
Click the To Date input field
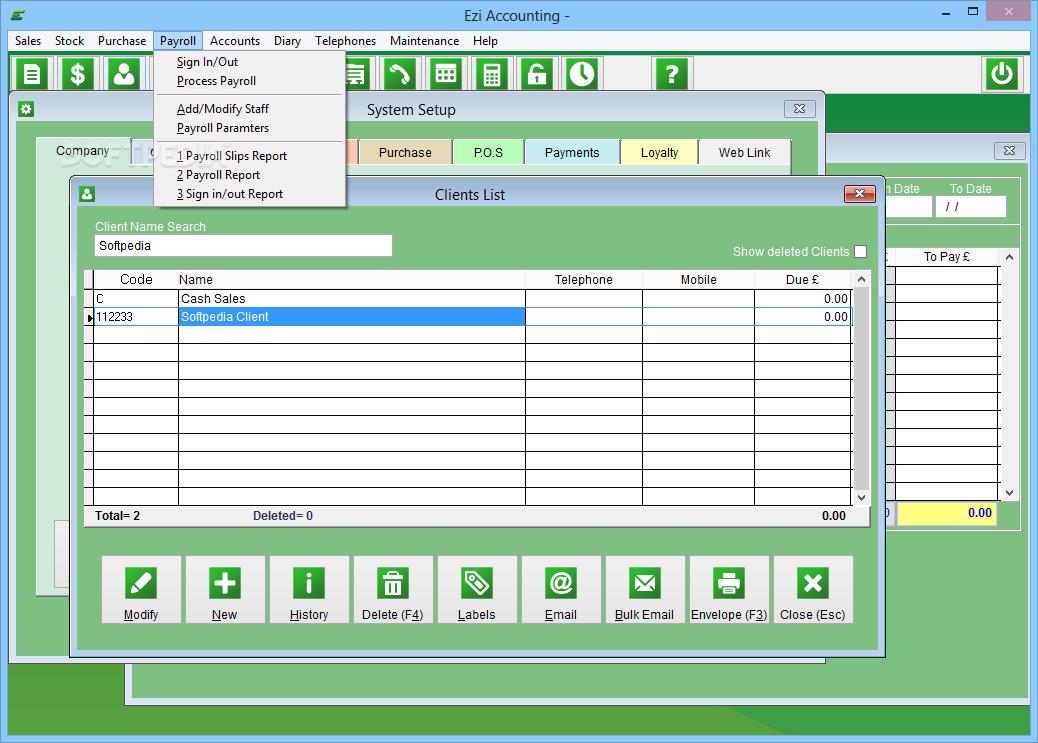tap(970, 207)
